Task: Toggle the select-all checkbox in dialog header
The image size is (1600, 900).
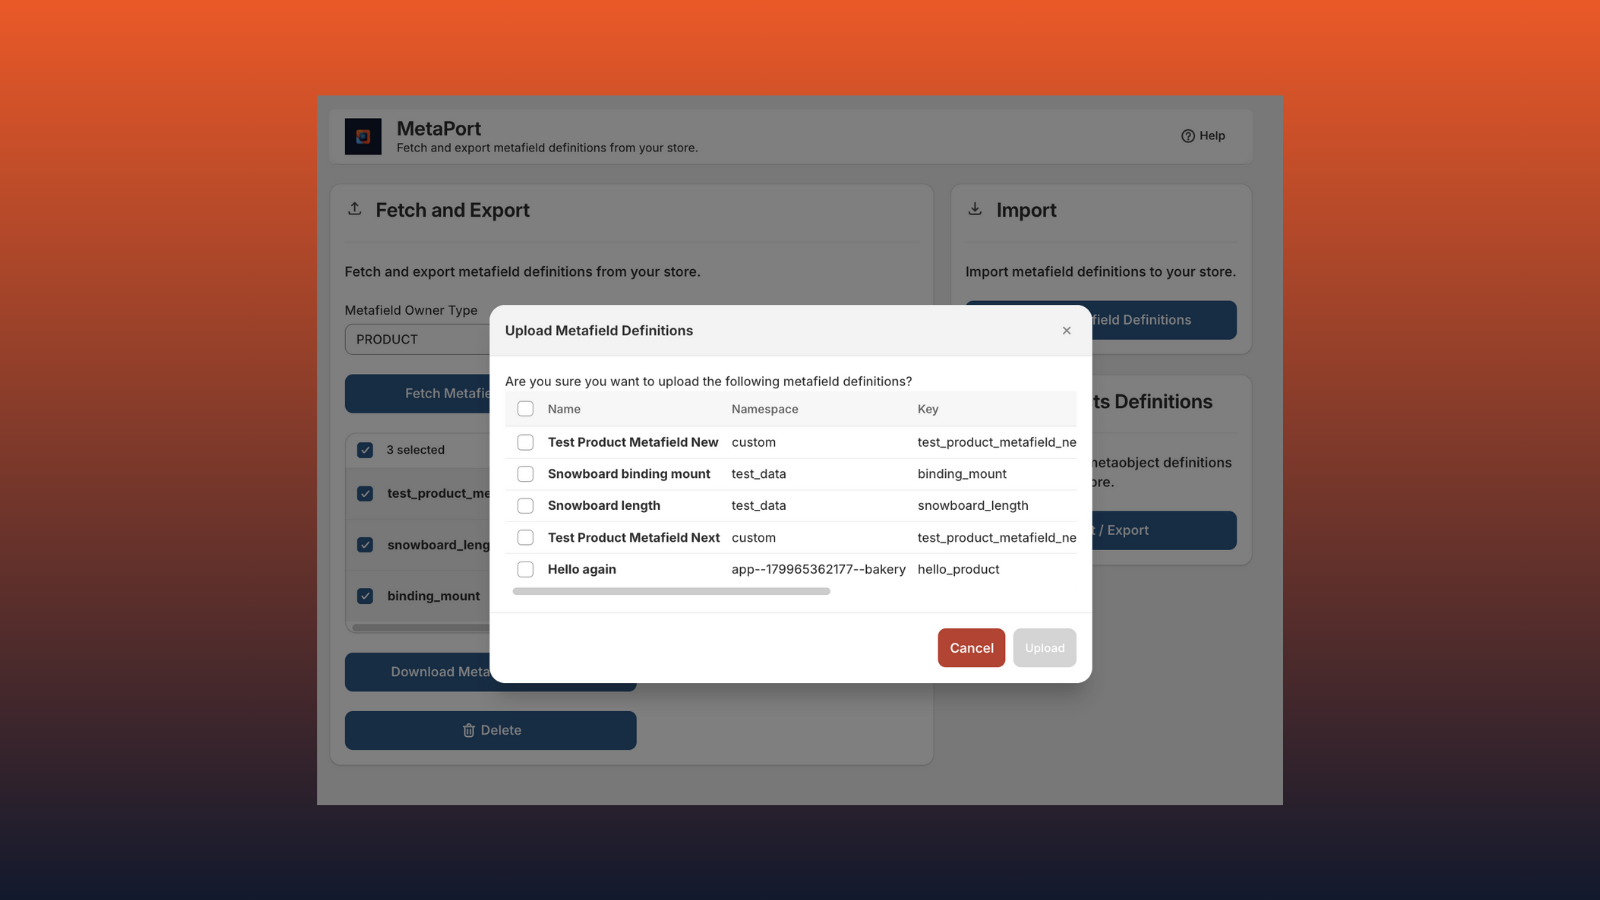Action: (525, 409)
